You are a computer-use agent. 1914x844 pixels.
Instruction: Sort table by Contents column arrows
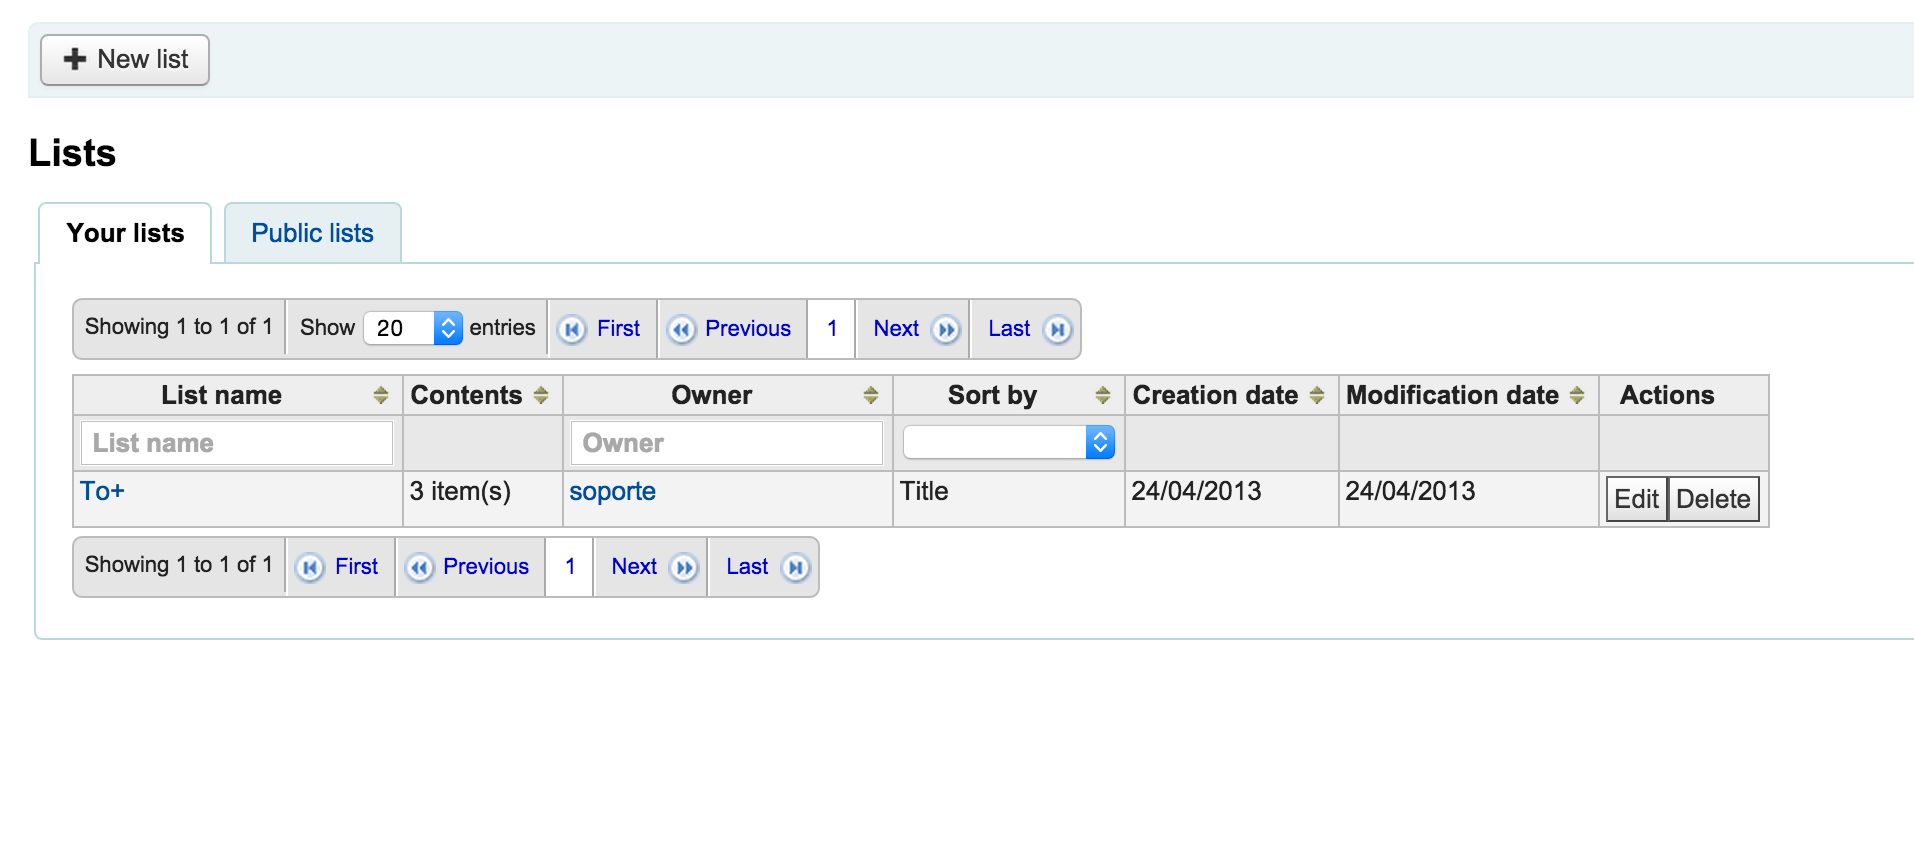click(x=541, y=395)
